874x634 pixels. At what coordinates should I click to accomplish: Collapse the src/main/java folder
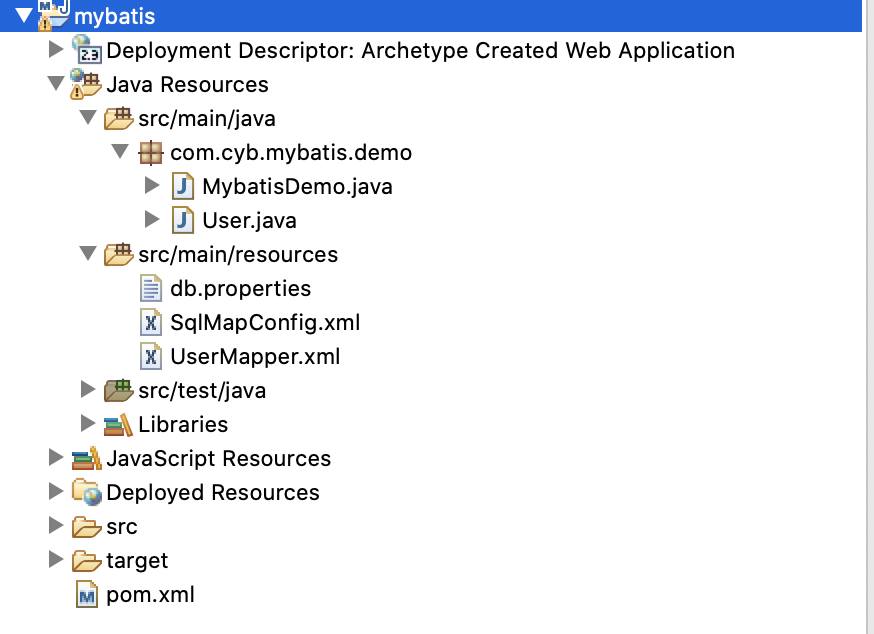[88, 118]
